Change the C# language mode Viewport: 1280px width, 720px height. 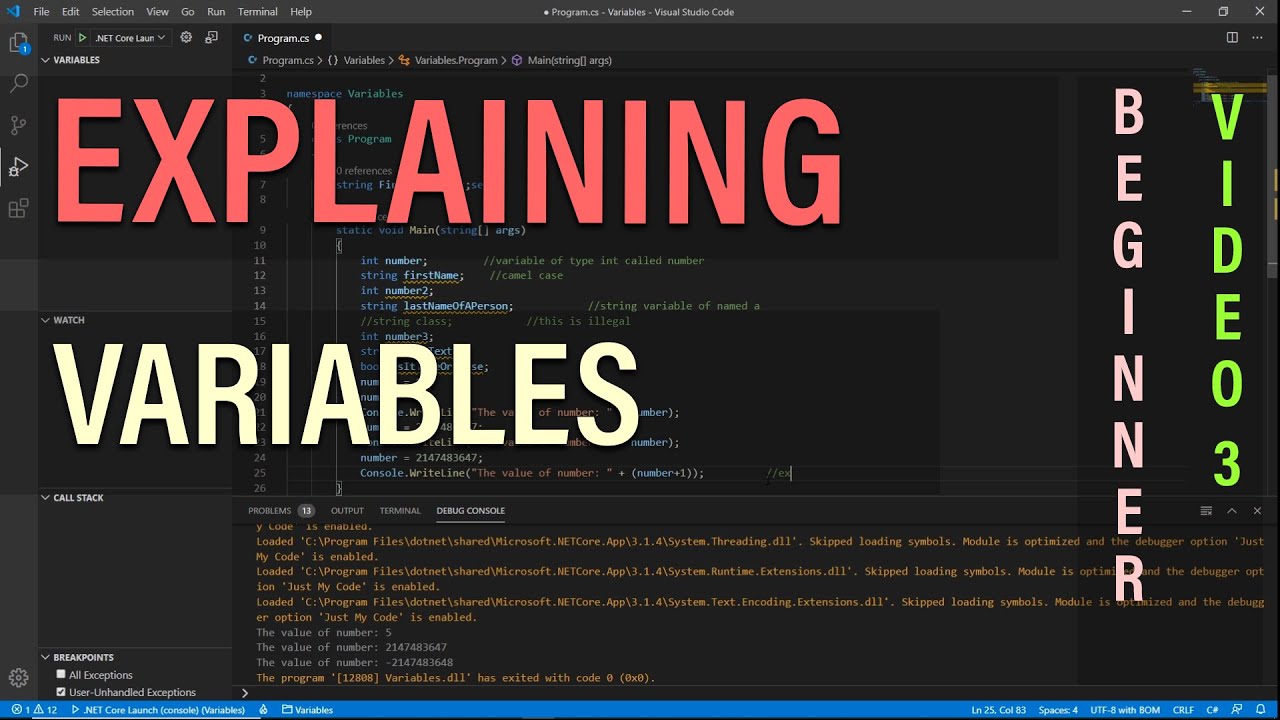[x=1213, y=710]
